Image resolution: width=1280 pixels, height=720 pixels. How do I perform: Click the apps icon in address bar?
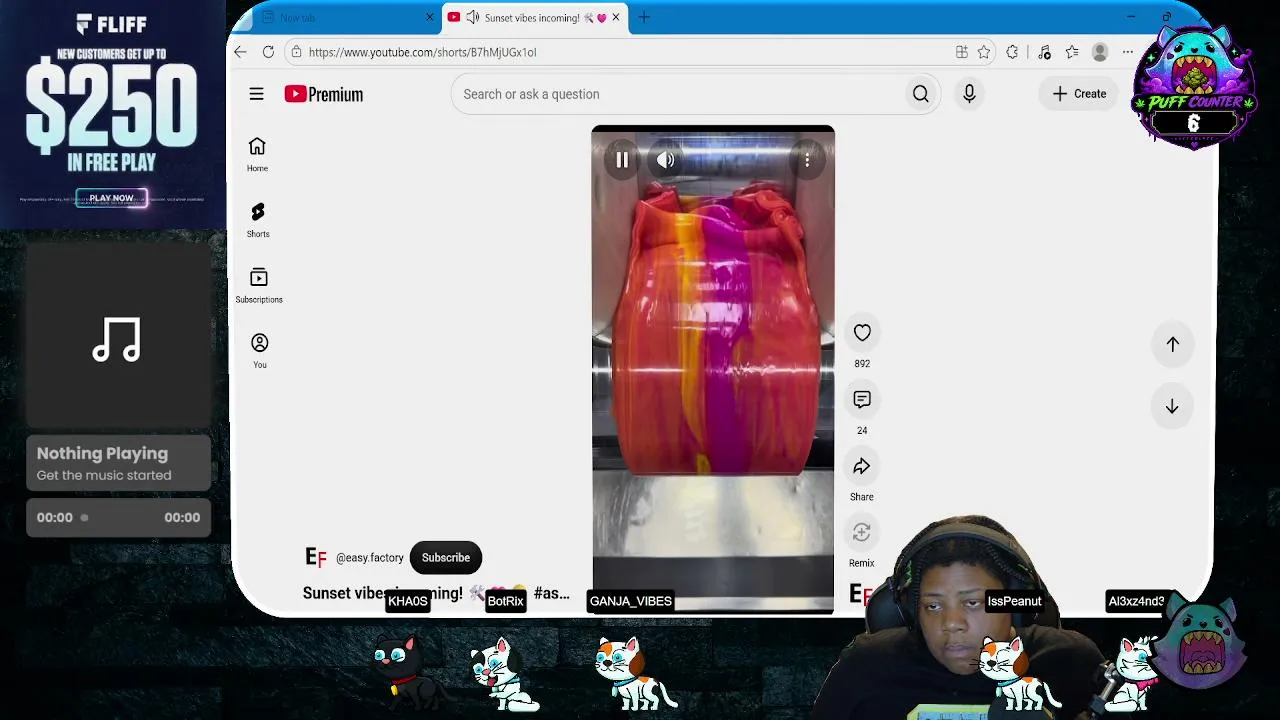click(x=961, y=52)
